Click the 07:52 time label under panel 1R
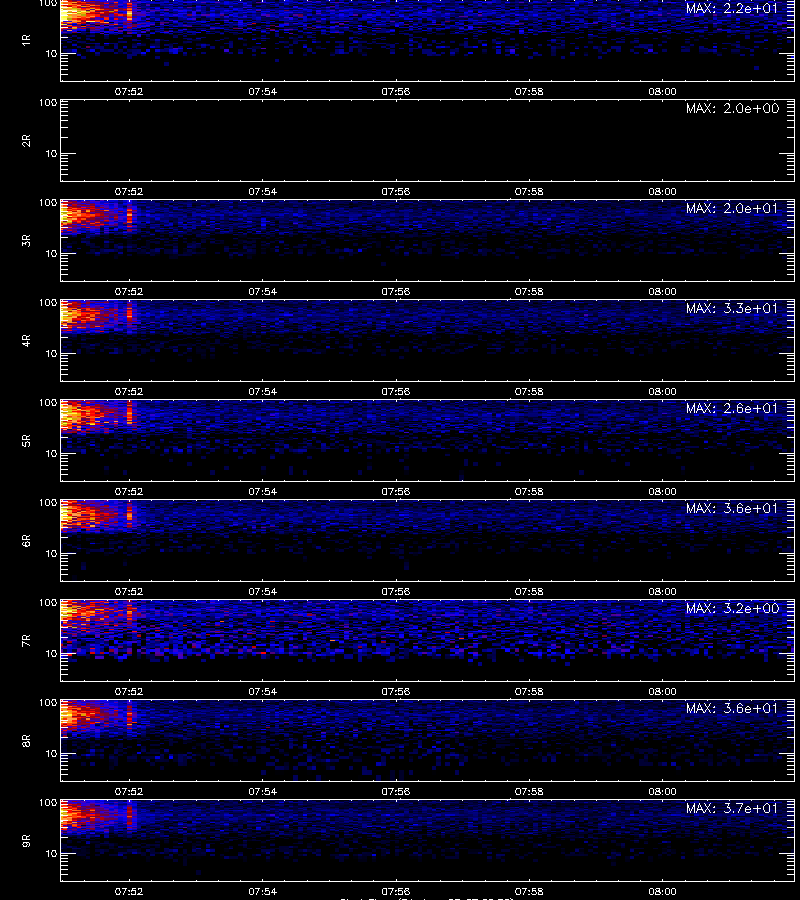This screenshot has height=900, width=800. [129, 91]
